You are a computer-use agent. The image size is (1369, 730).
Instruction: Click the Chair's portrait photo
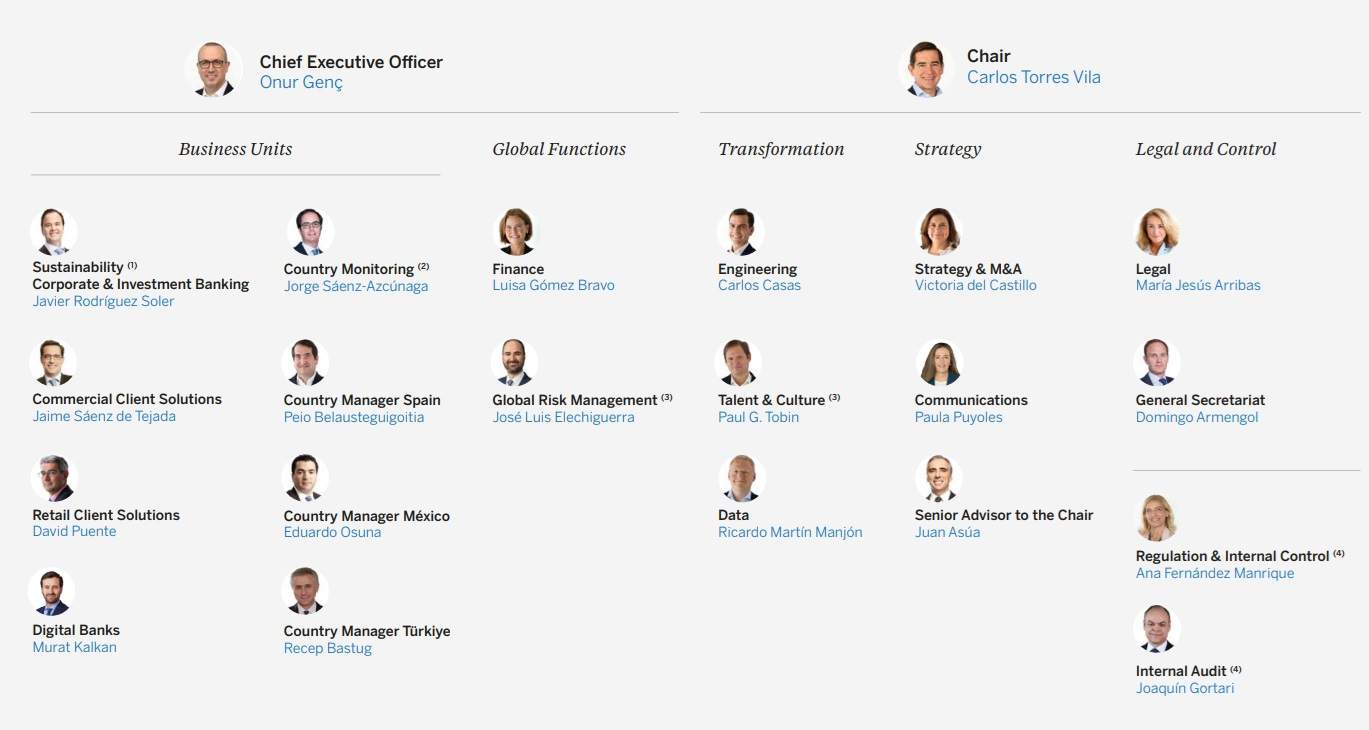(x=926, y=69)
